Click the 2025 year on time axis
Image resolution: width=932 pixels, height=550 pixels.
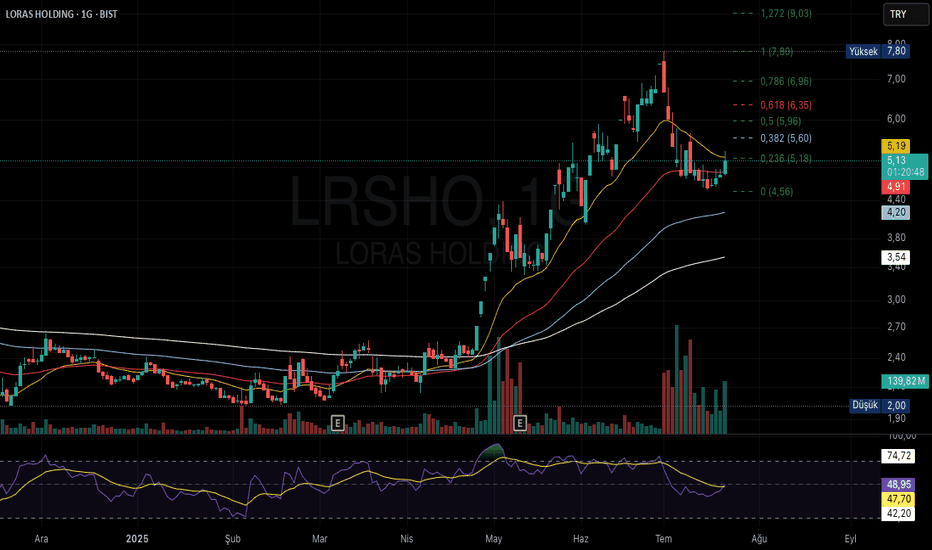(x=137, y=539)
